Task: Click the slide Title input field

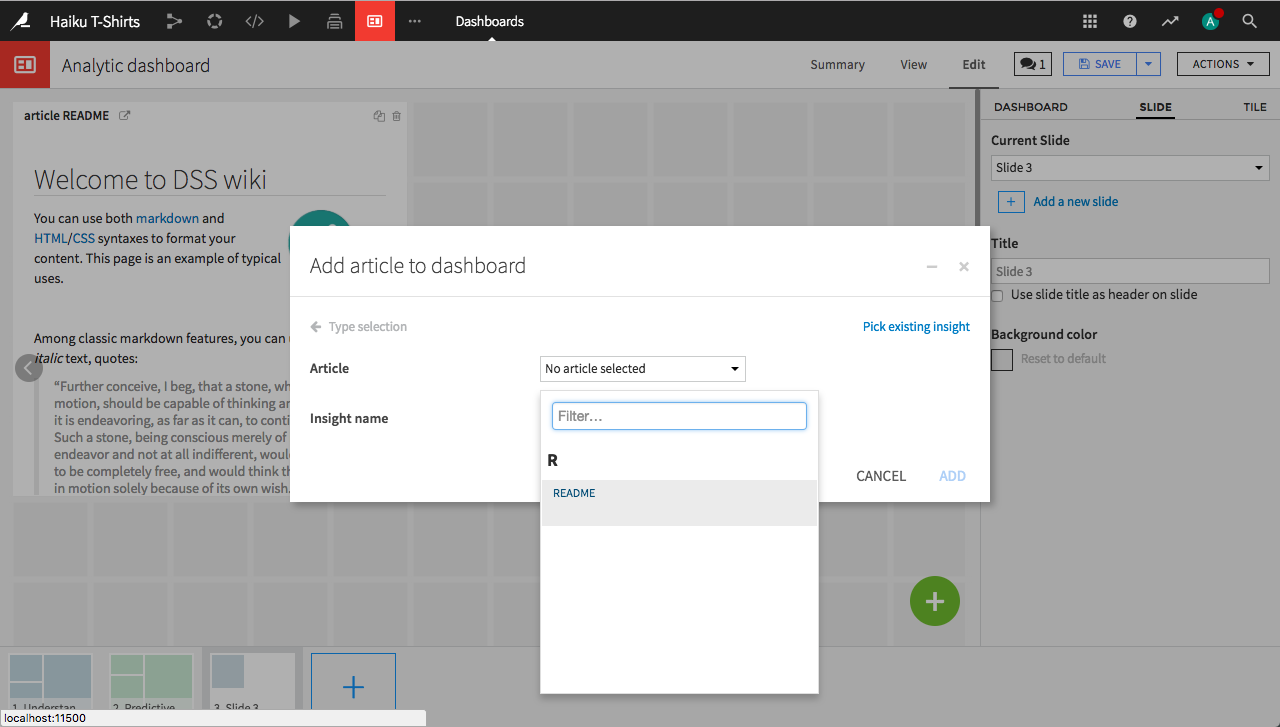Action: point(1130,271)
